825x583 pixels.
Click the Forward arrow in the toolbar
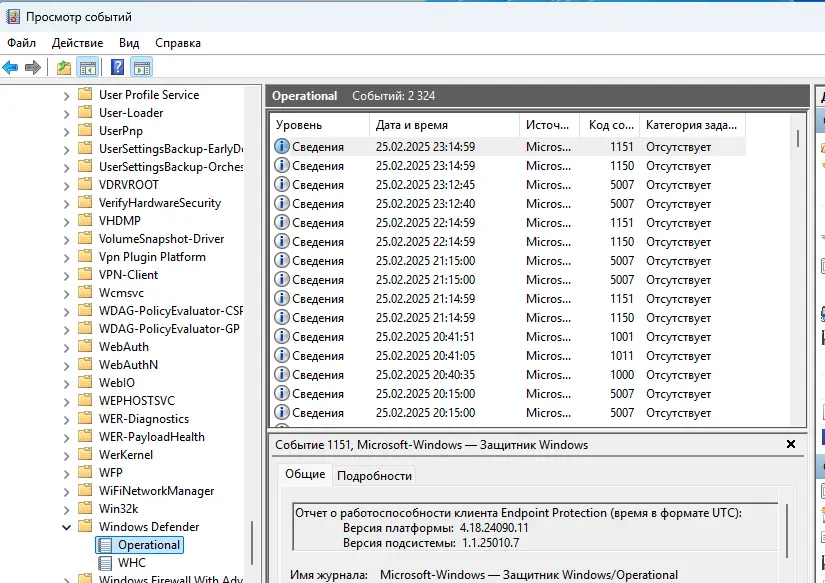[33, 67]
